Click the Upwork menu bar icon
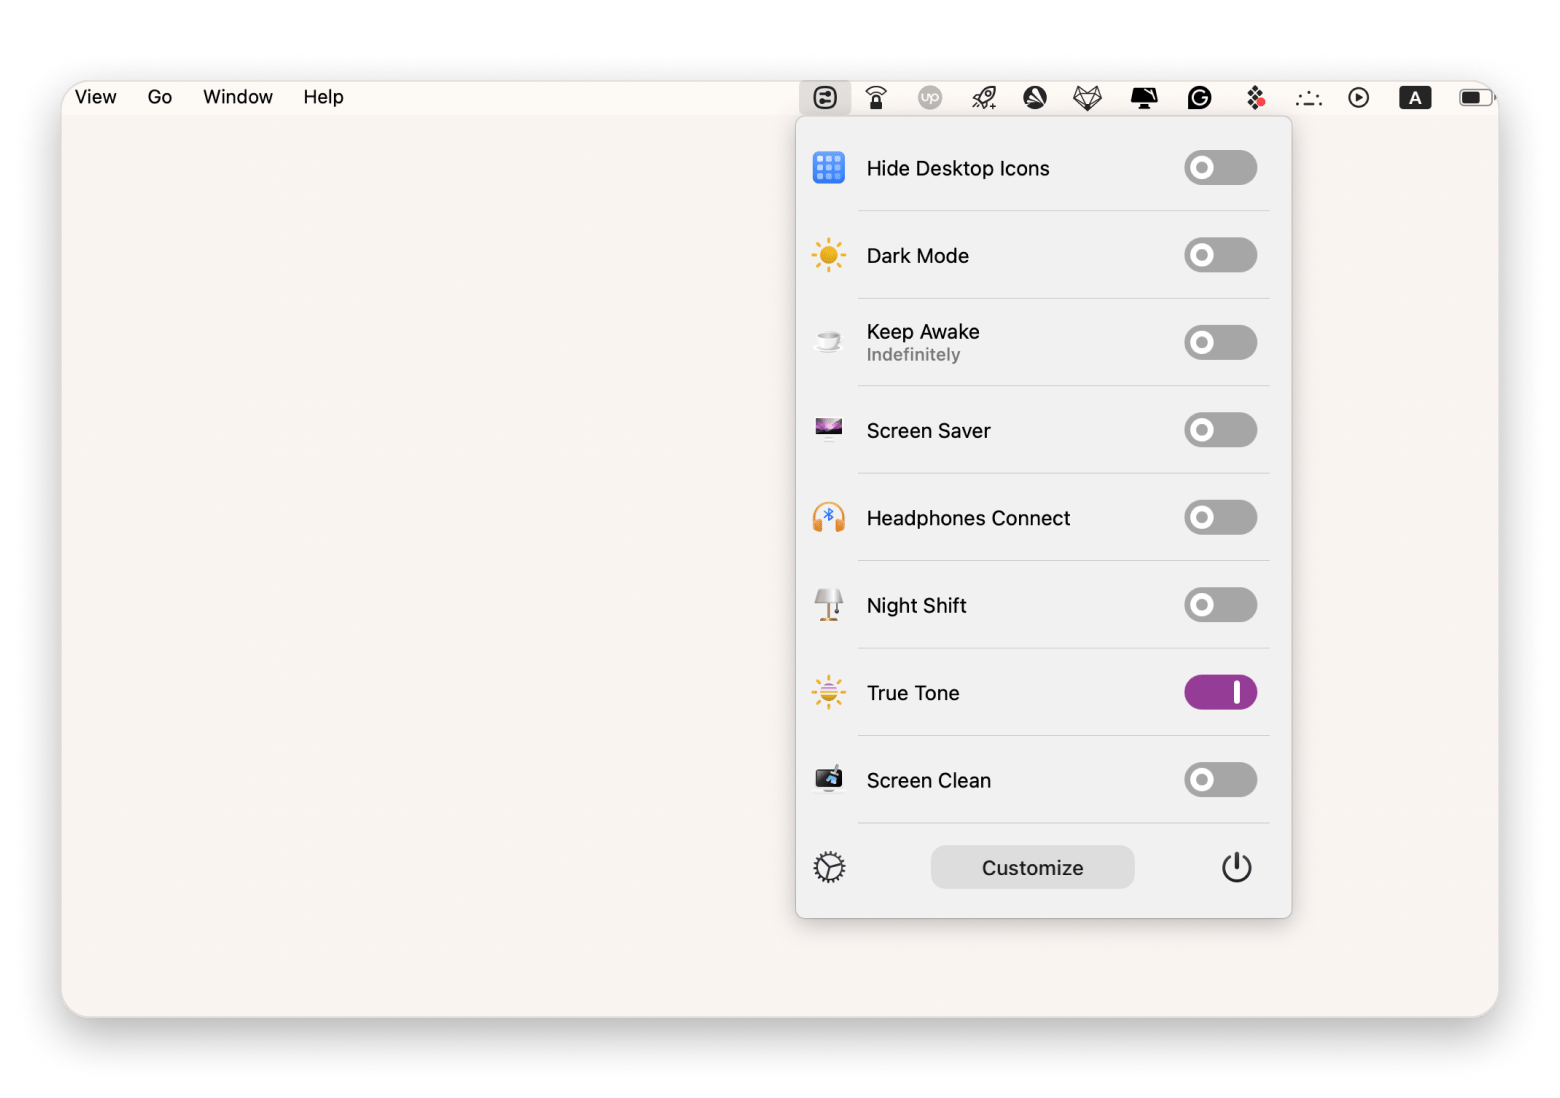This screenshot has width=1560, height=1098. [x=929, y=97]
